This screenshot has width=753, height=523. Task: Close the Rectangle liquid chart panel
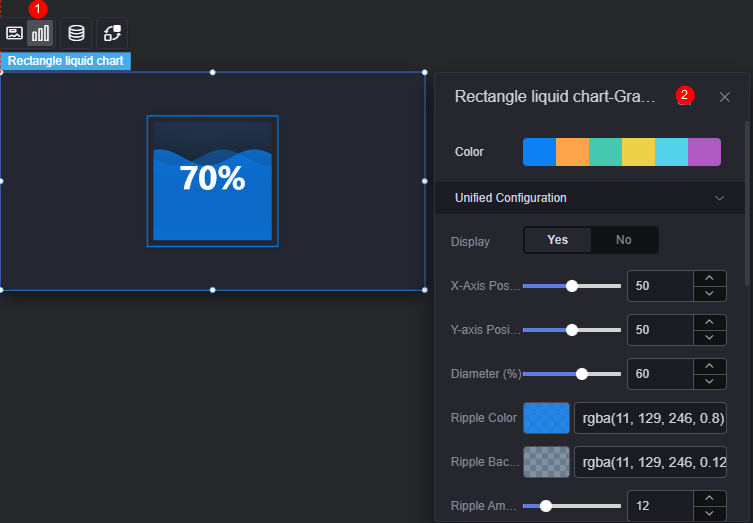tap(725, 97)
